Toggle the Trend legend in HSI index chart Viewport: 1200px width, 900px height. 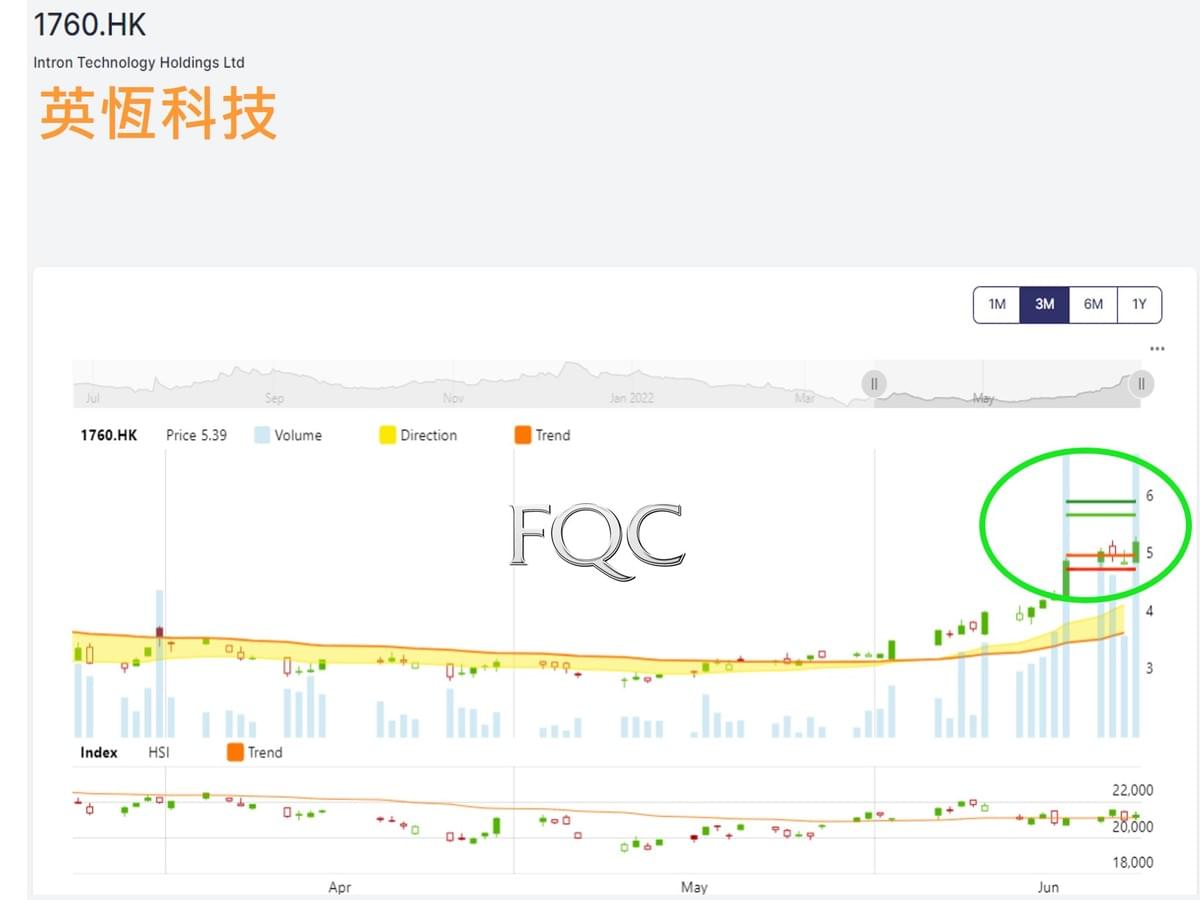click(x=255, y=752)
